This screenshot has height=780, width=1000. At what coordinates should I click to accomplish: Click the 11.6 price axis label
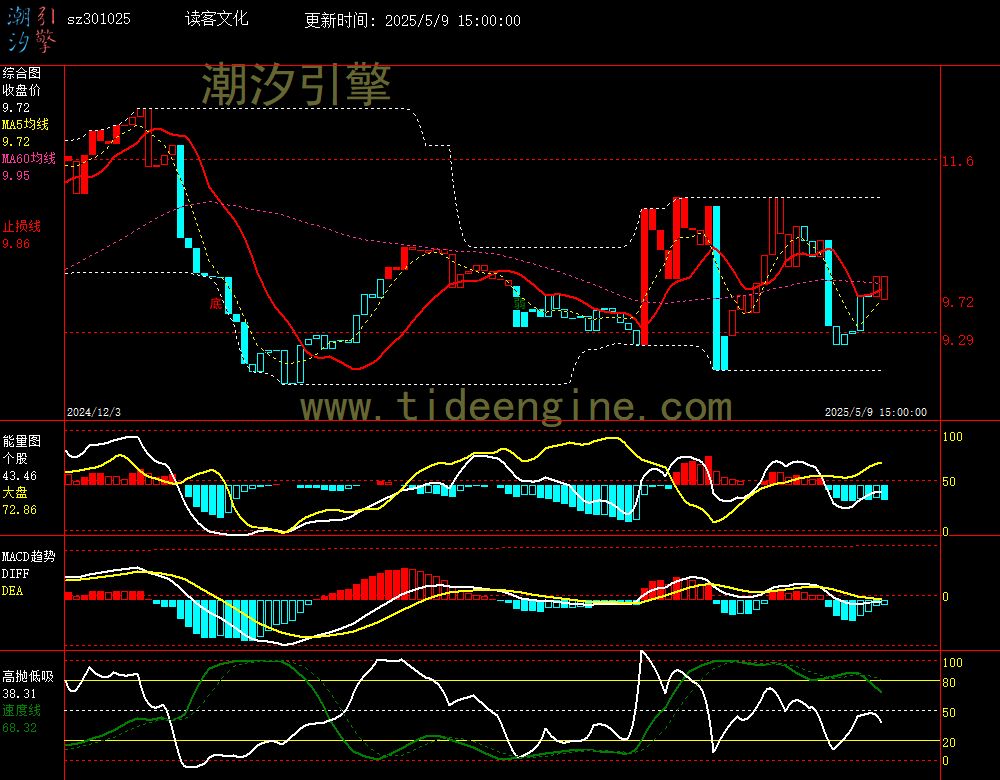[x=958, y=161]
